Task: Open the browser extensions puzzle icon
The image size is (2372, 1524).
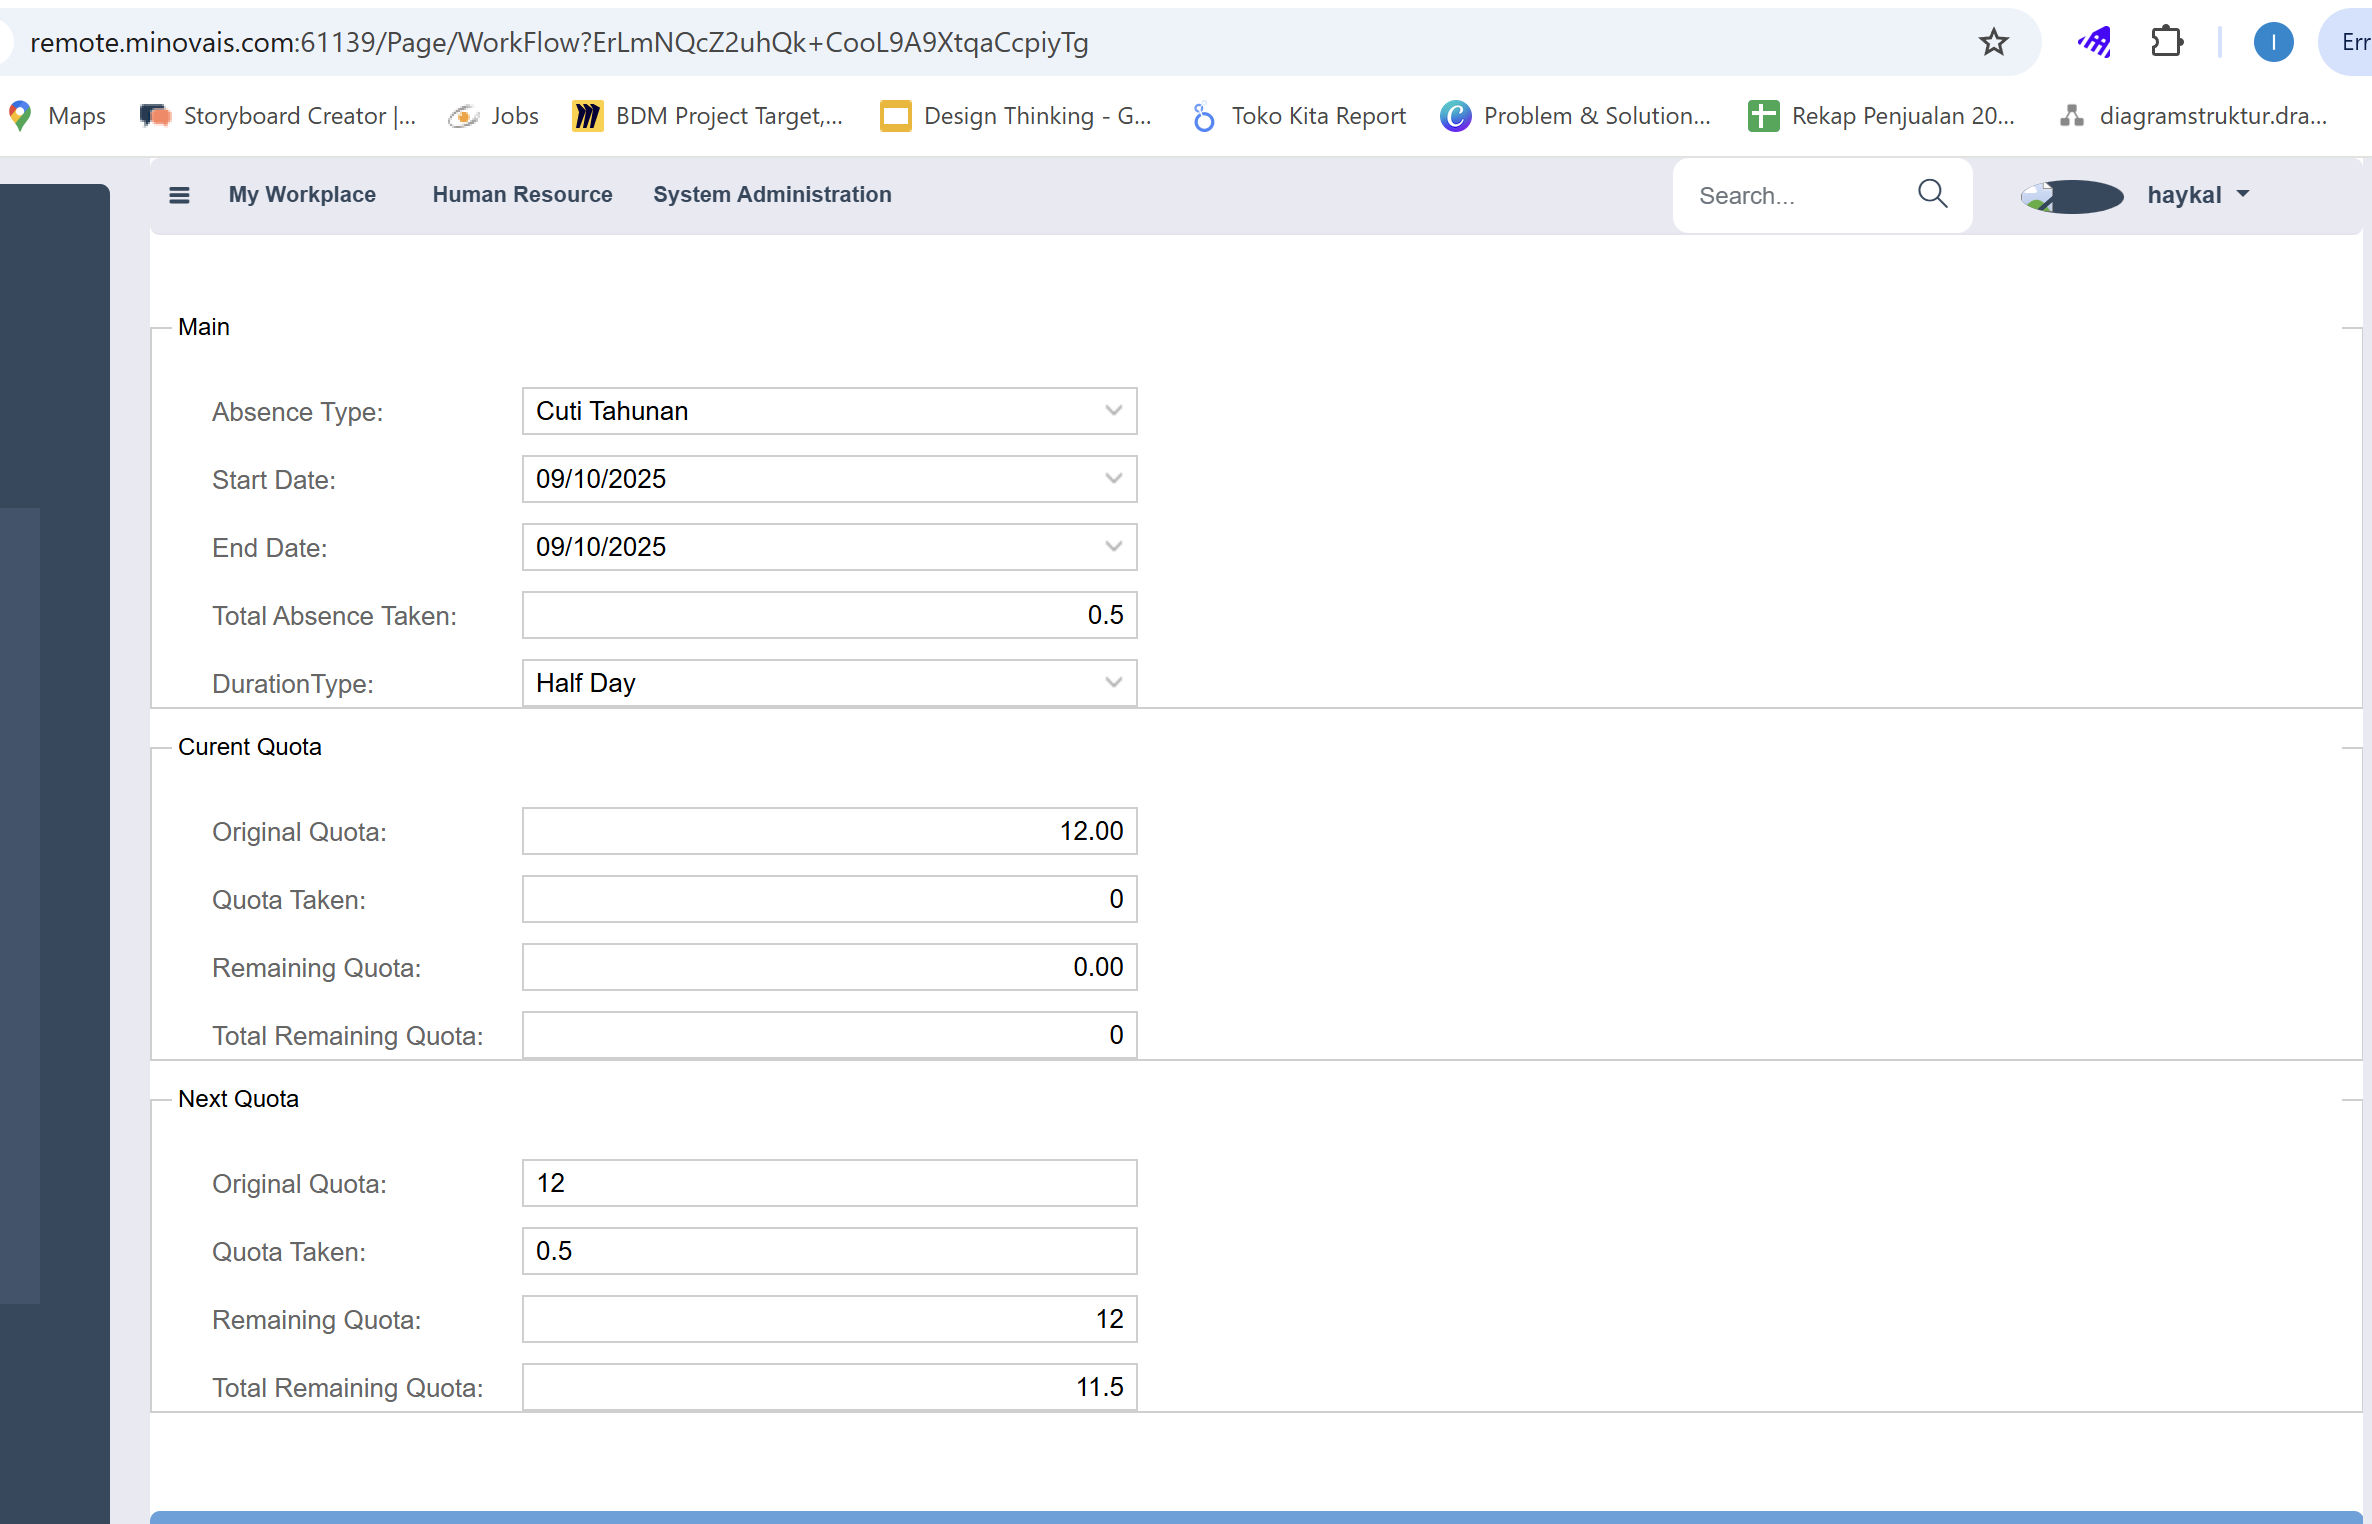Action: click(x=2166, y=42)
